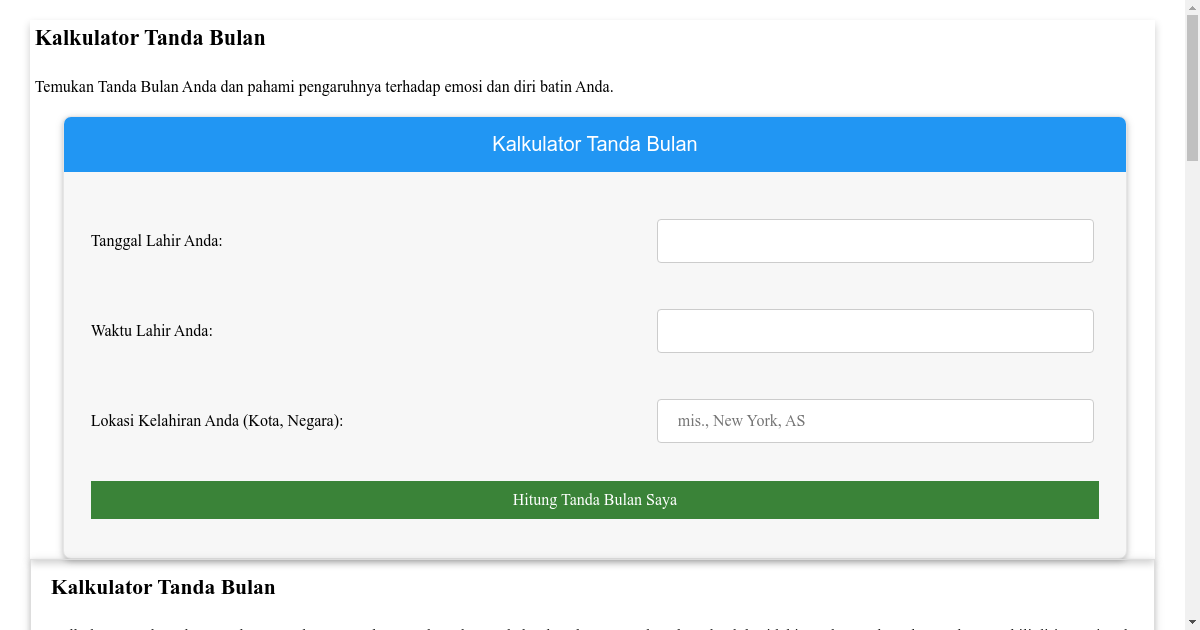Click the scrollbar track below the thumb

tap(1192, 400)
